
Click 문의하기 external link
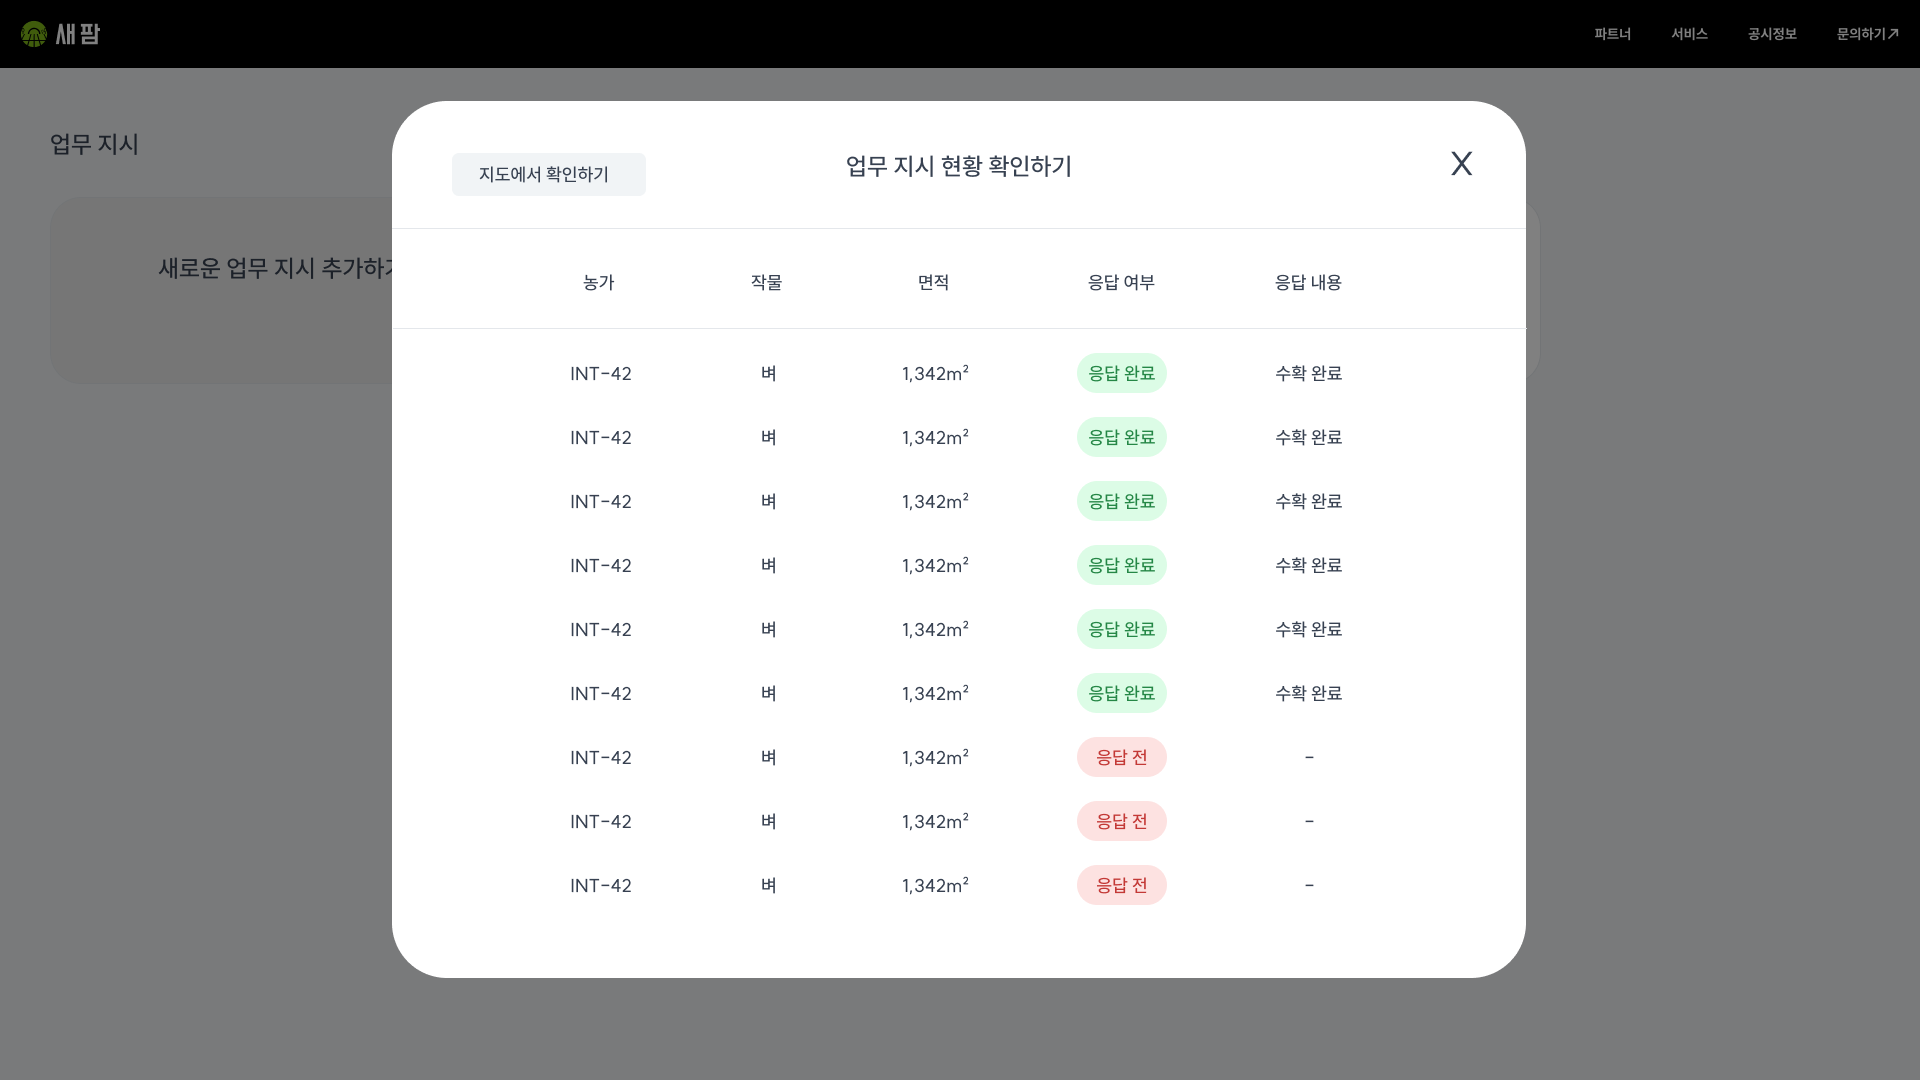click(x=1866, y=34)
